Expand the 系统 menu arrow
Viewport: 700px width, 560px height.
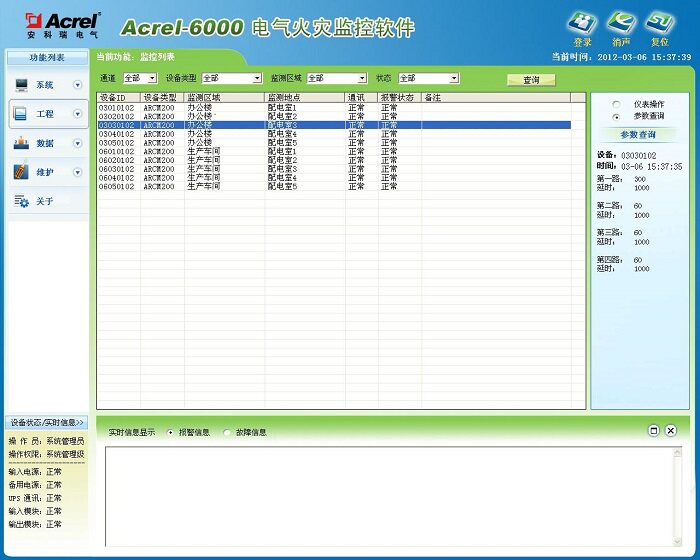tap(78, 85)
